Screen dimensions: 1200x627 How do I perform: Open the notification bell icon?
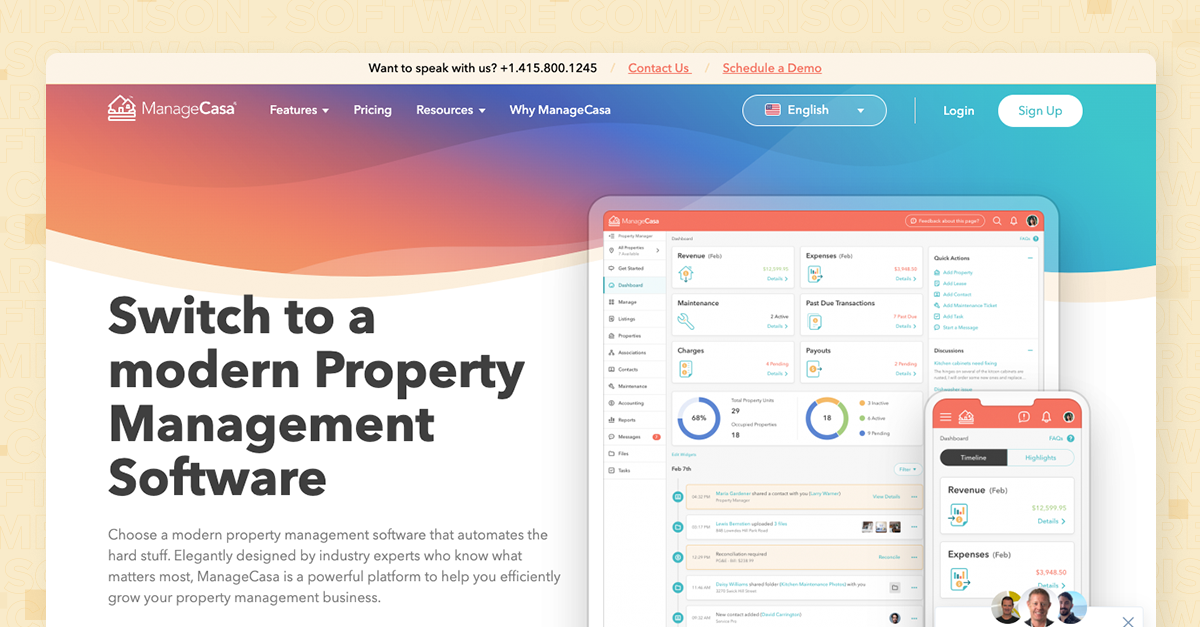[1014, 220]
